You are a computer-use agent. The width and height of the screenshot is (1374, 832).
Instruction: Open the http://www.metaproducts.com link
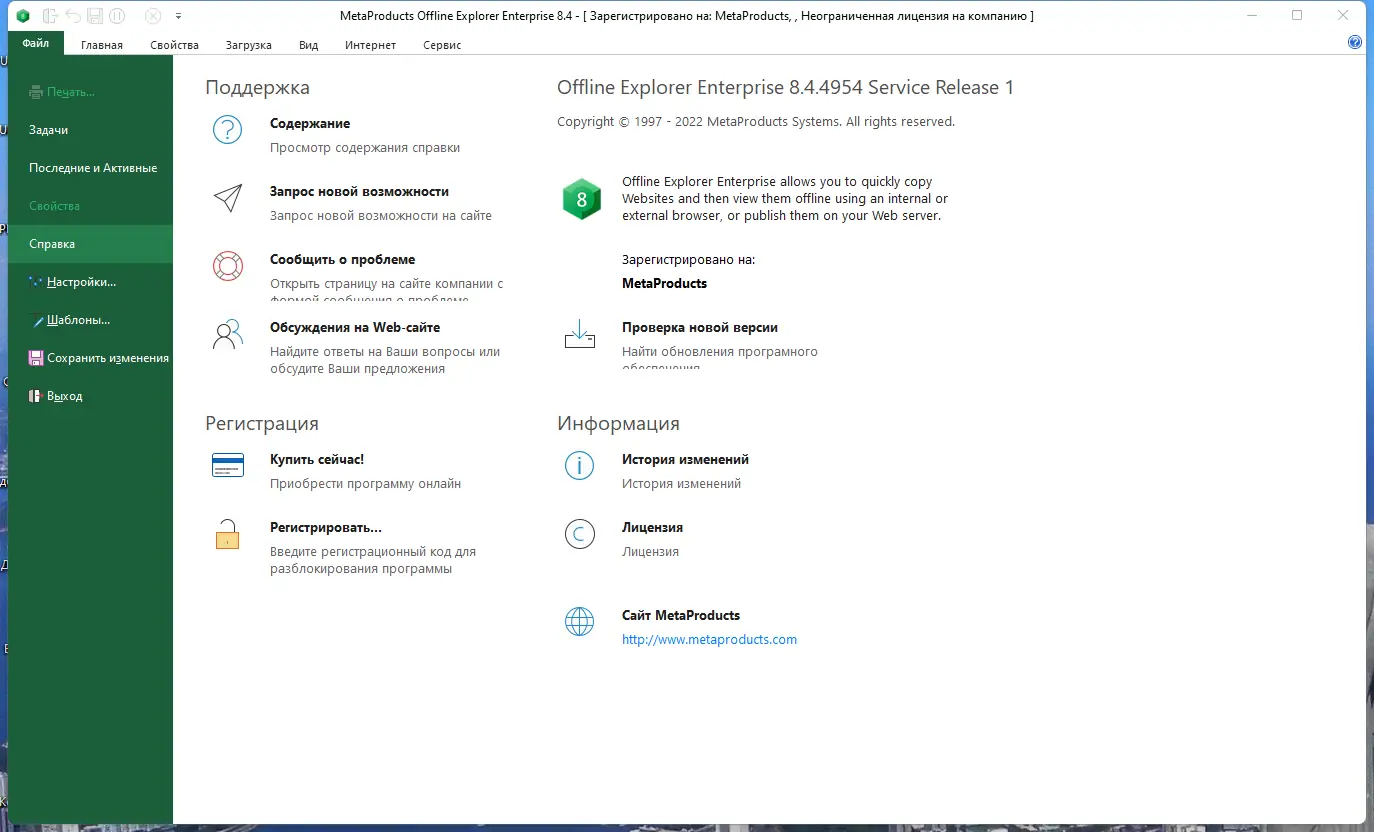pos(709,640)
